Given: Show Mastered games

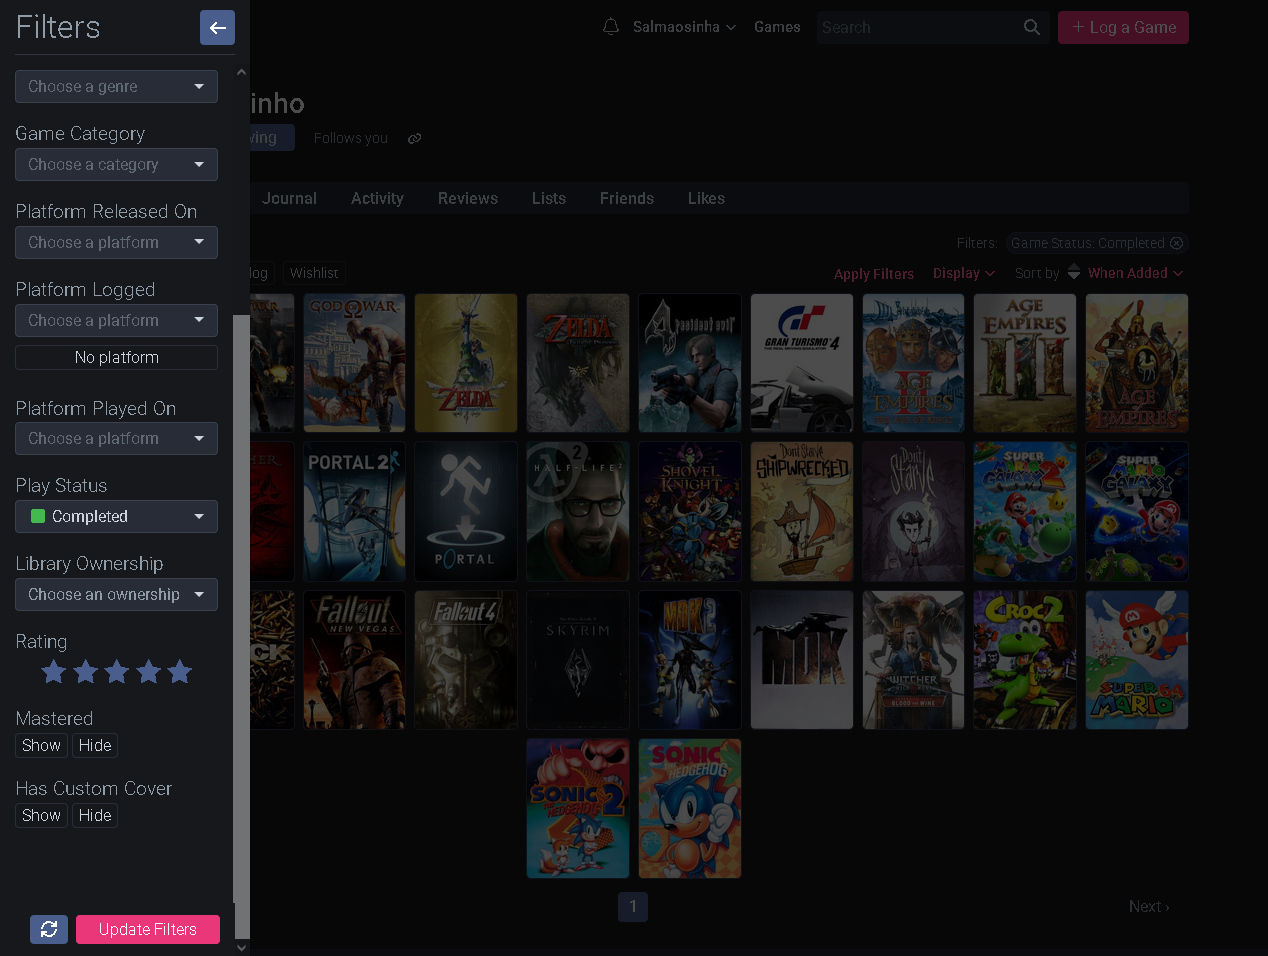Looking at the screenshot, I should point(41,746).
